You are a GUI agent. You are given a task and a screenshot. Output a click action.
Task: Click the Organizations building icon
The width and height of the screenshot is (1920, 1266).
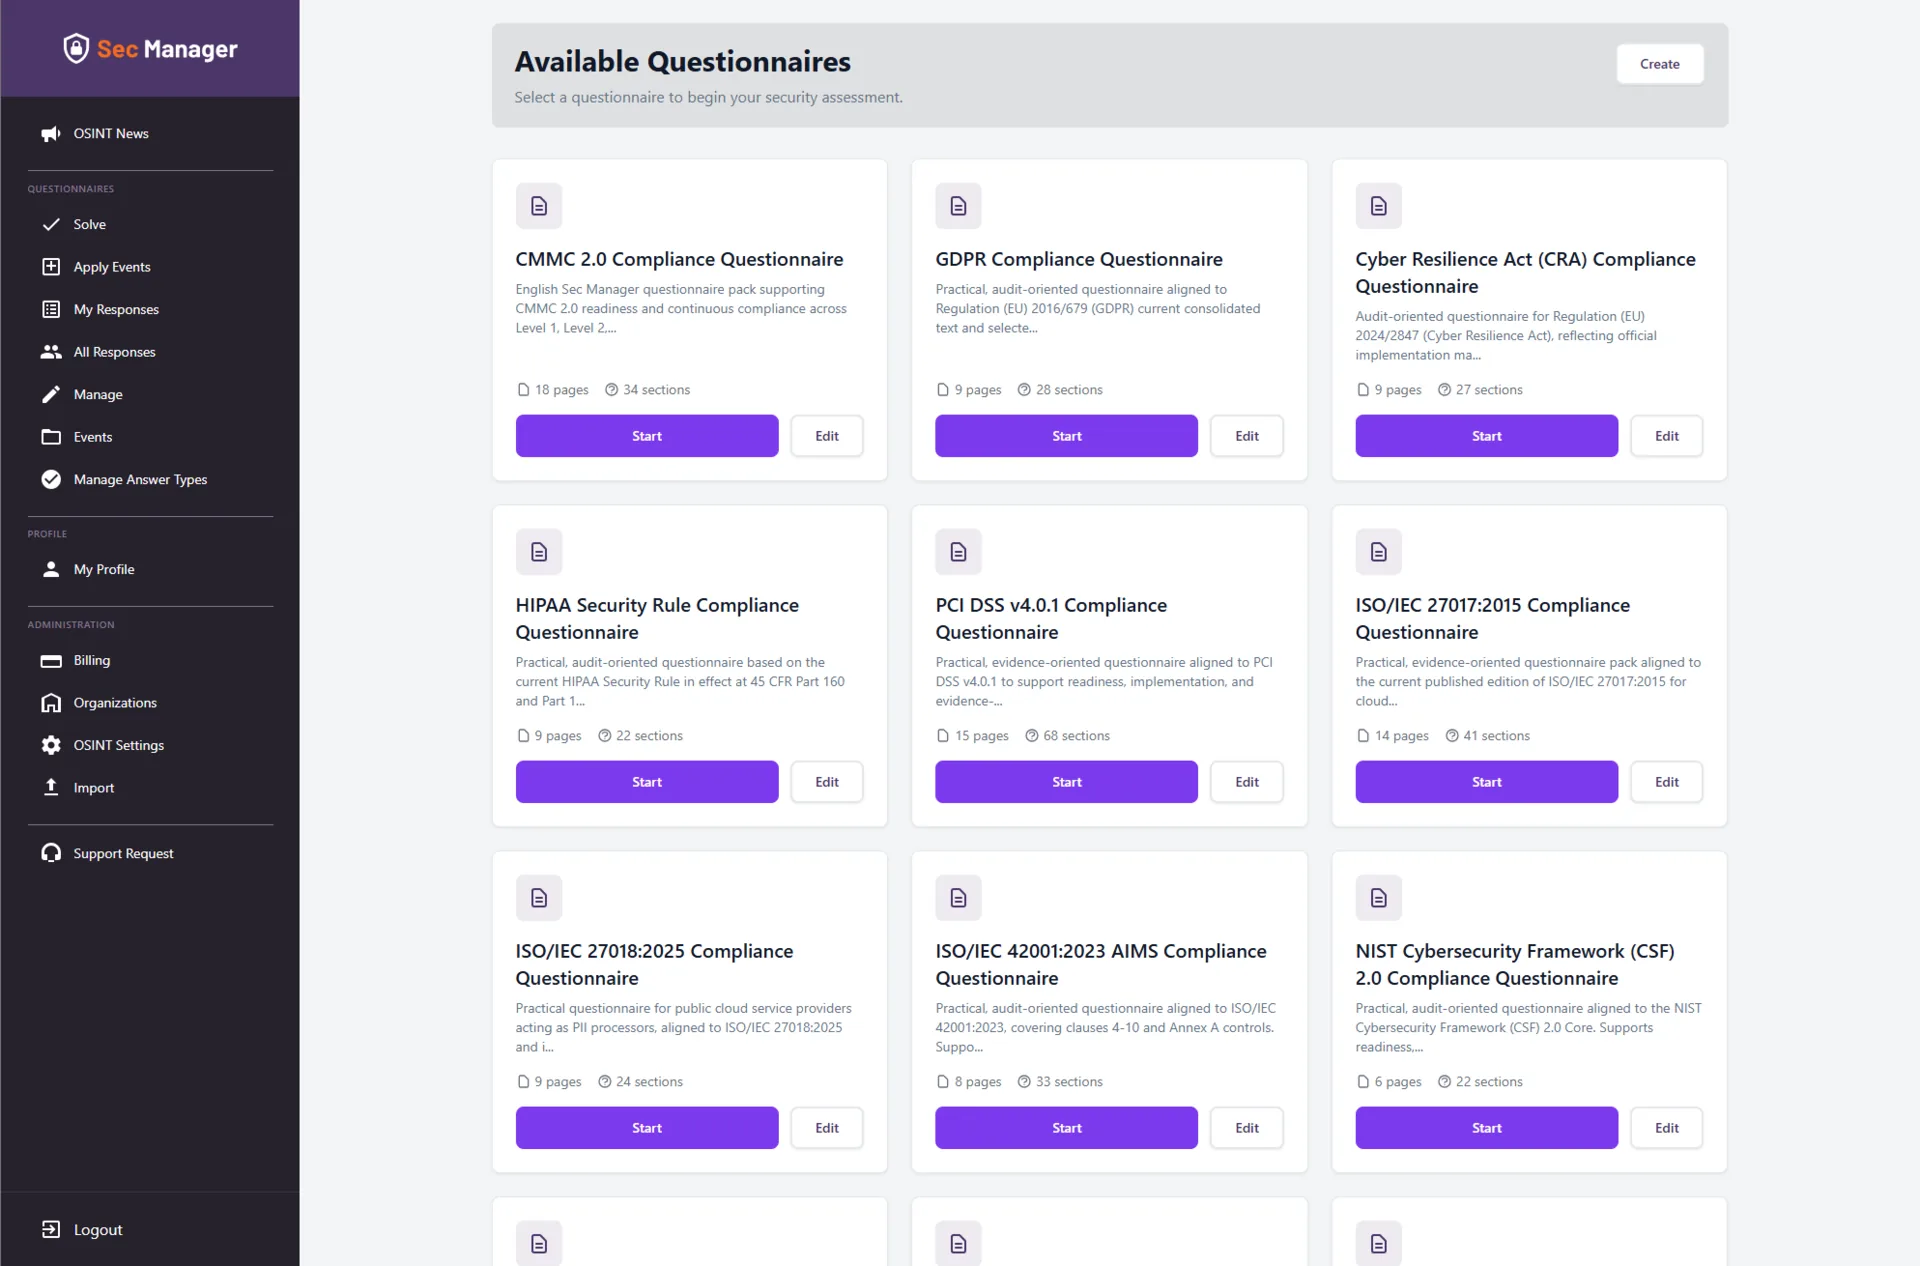pos(51,703)
